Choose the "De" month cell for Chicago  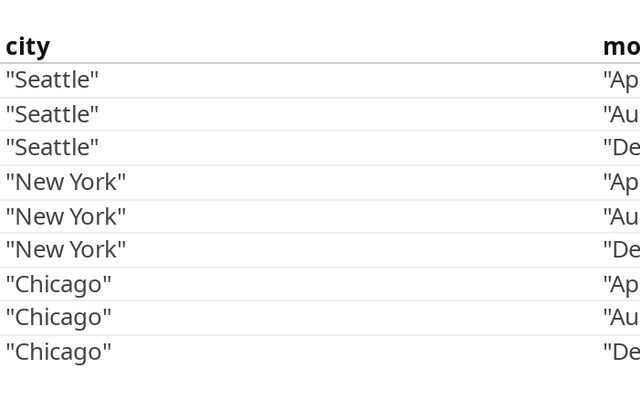tap(621, 352)
